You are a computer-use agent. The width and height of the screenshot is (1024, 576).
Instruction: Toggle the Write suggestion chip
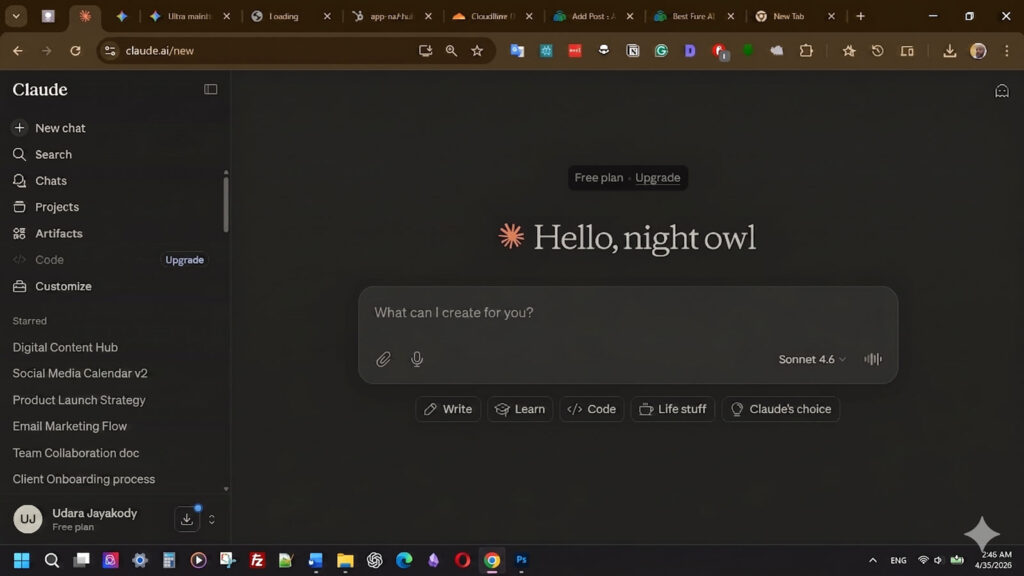click(x=447, y=409)
